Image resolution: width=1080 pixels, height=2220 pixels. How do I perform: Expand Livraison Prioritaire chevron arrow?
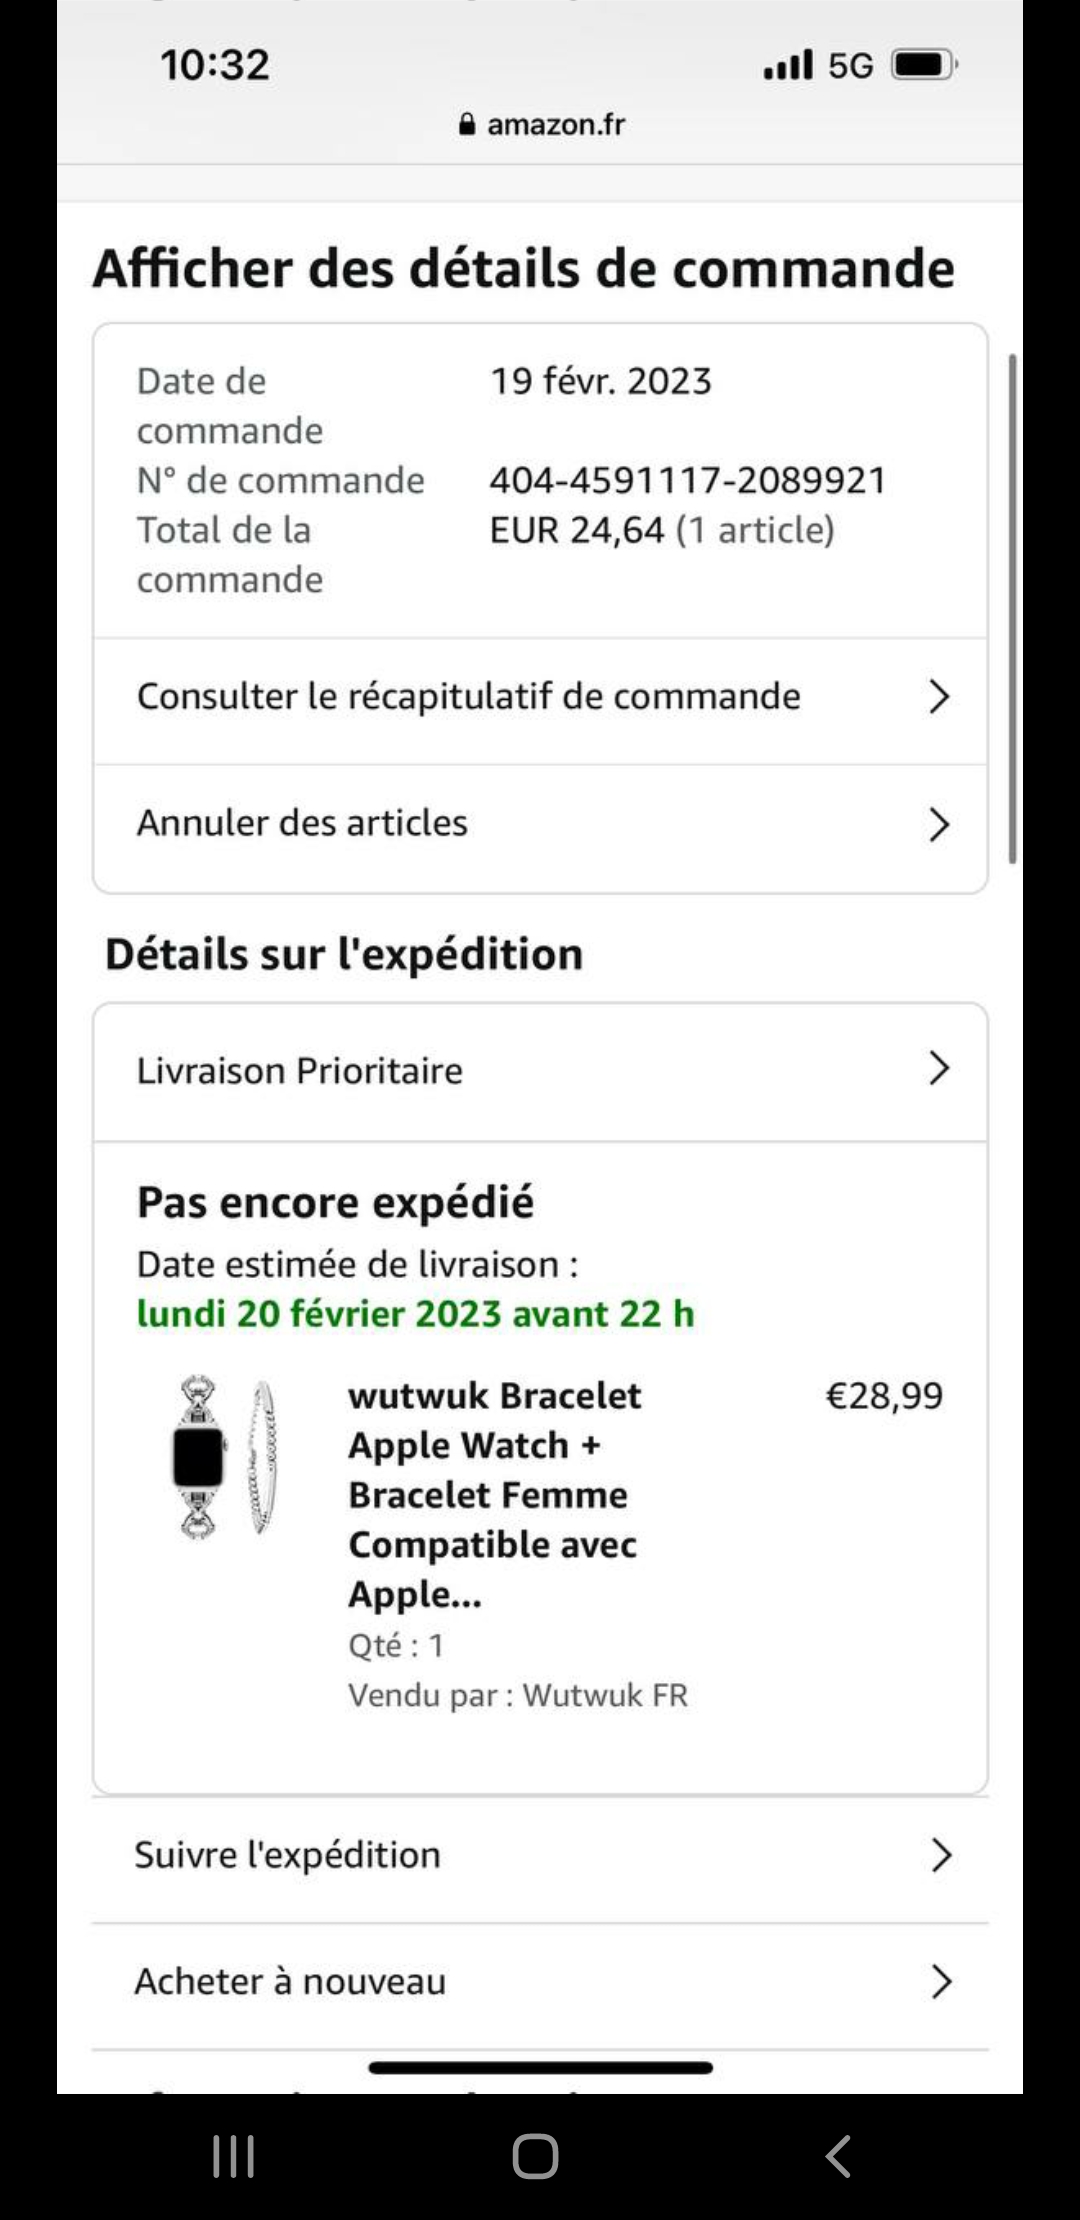pos(938,1068)
